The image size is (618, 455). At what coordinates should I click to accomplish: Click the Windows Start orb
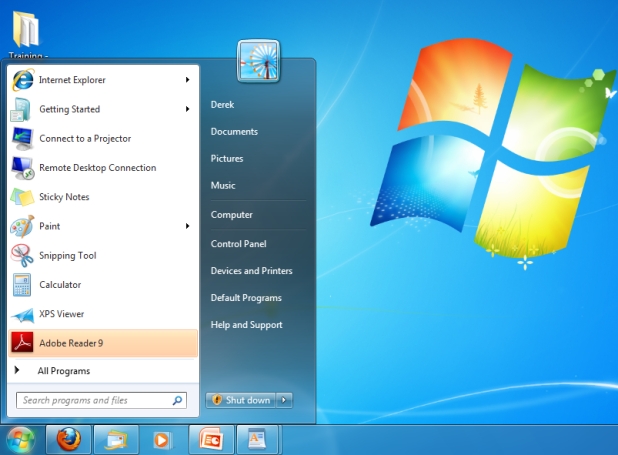(20, 440)
